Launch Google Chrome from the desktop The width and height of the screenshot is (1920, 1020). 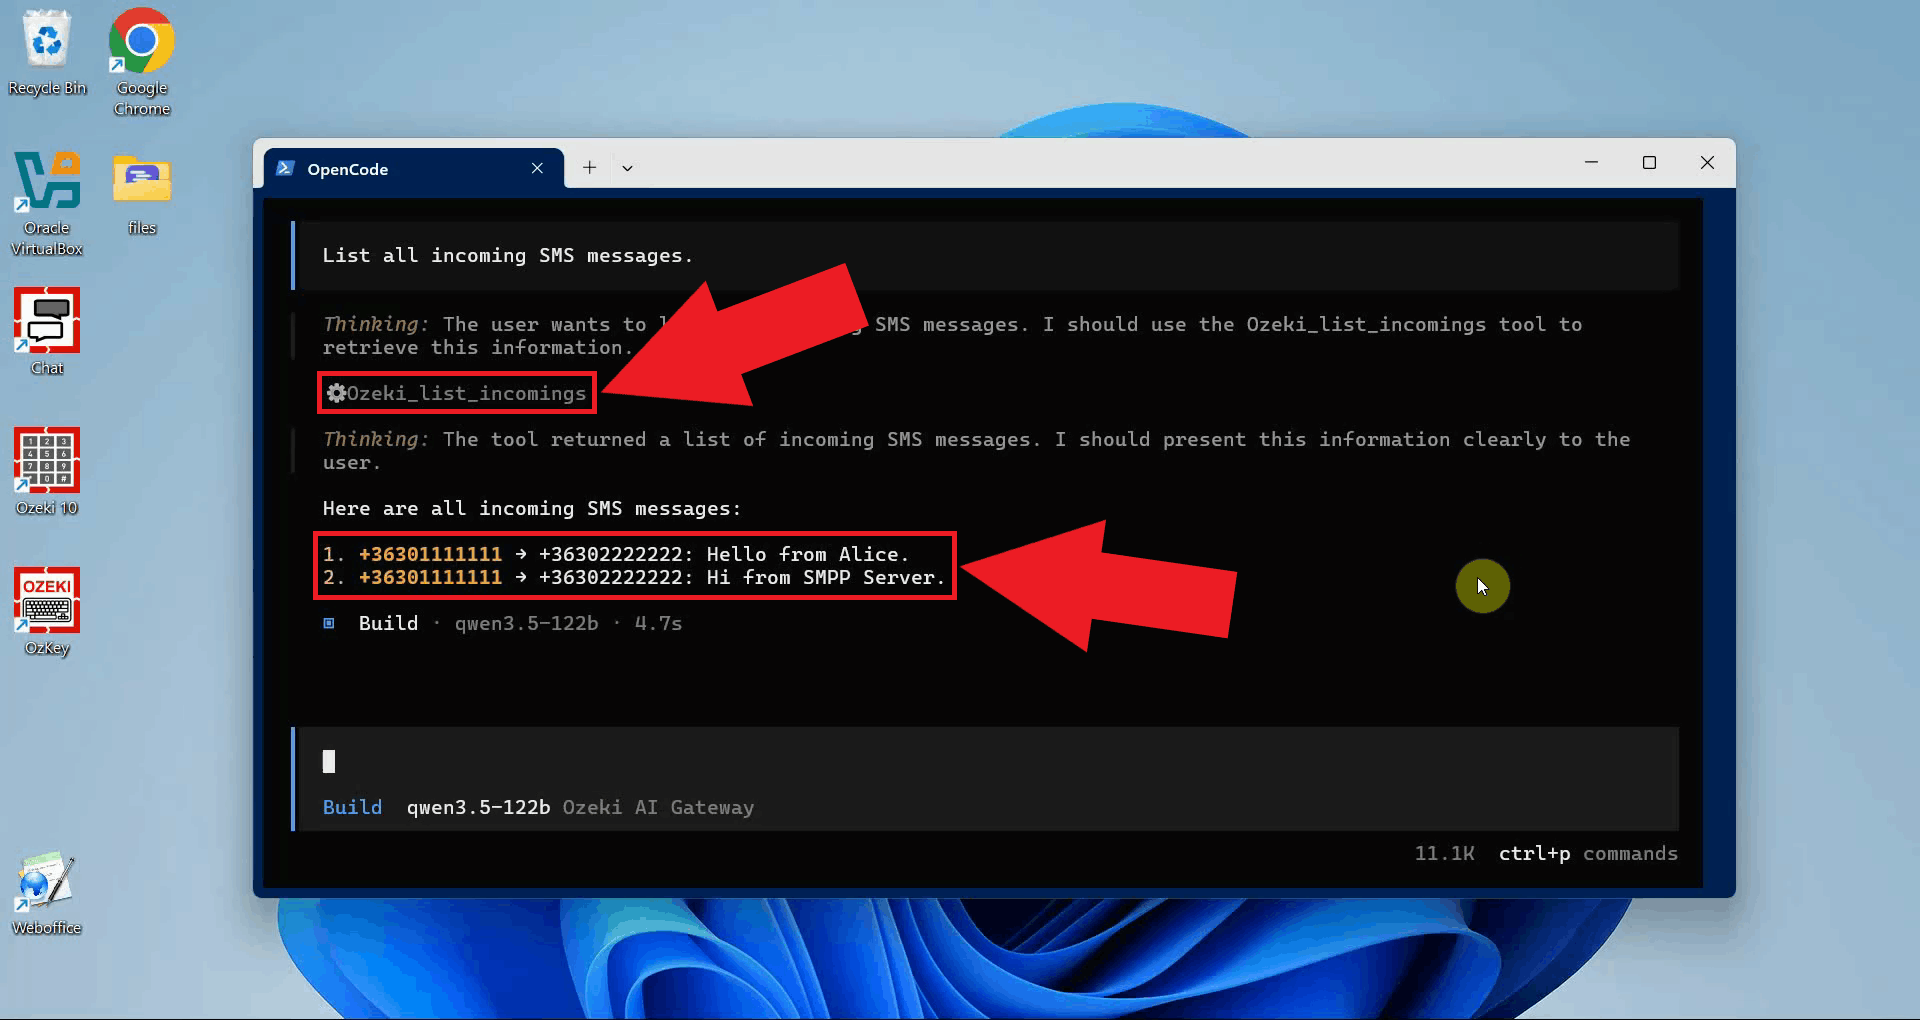[x=141, y=62]
